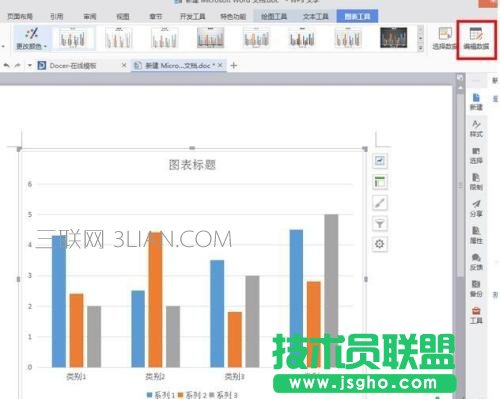Click the 系列1 legend entry

(x=161, y=395)
